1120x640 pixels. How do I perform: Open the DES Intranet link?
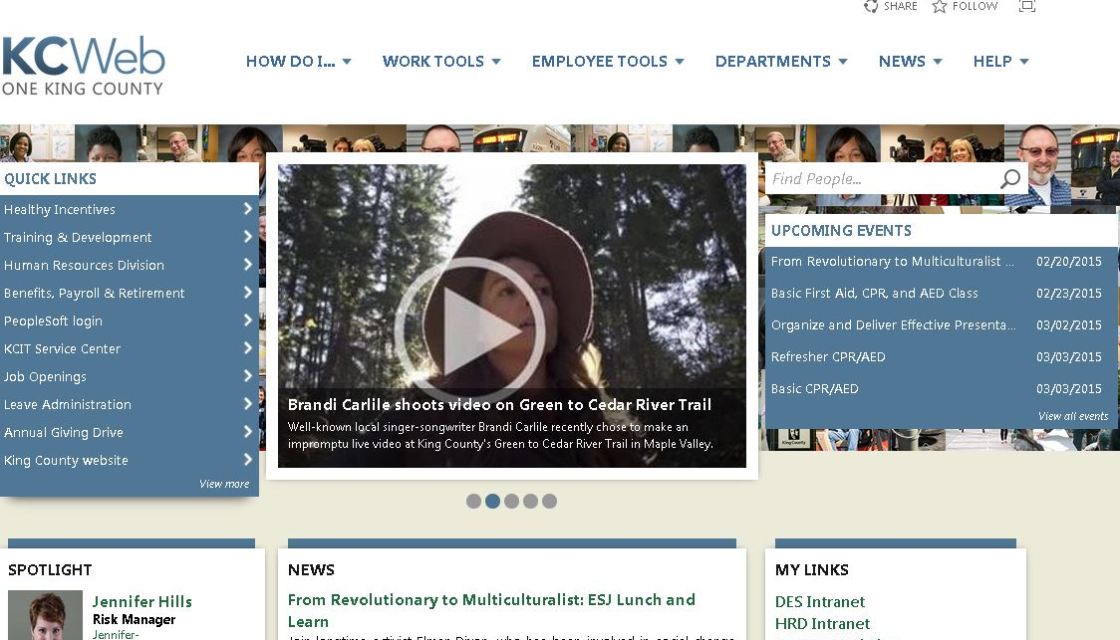point(820,602)
